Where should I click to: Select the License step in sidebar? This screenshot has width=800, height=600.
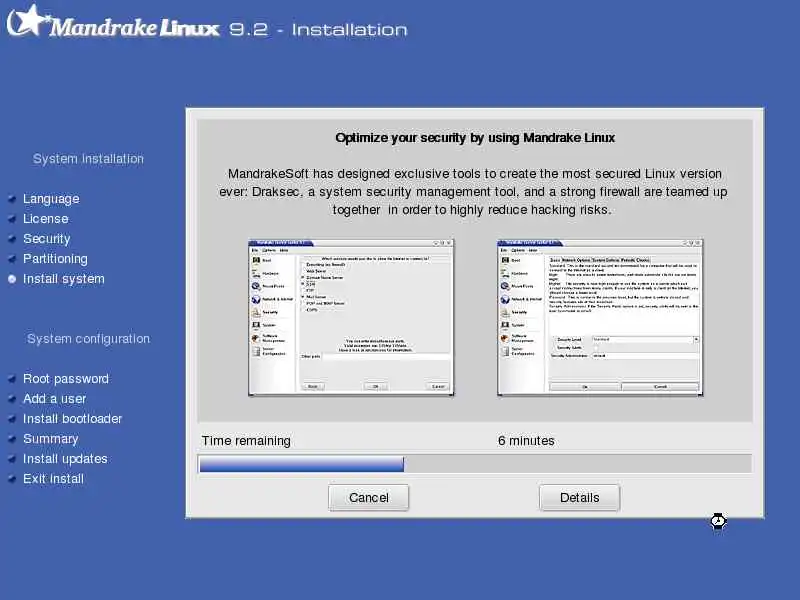pos(45,219)
